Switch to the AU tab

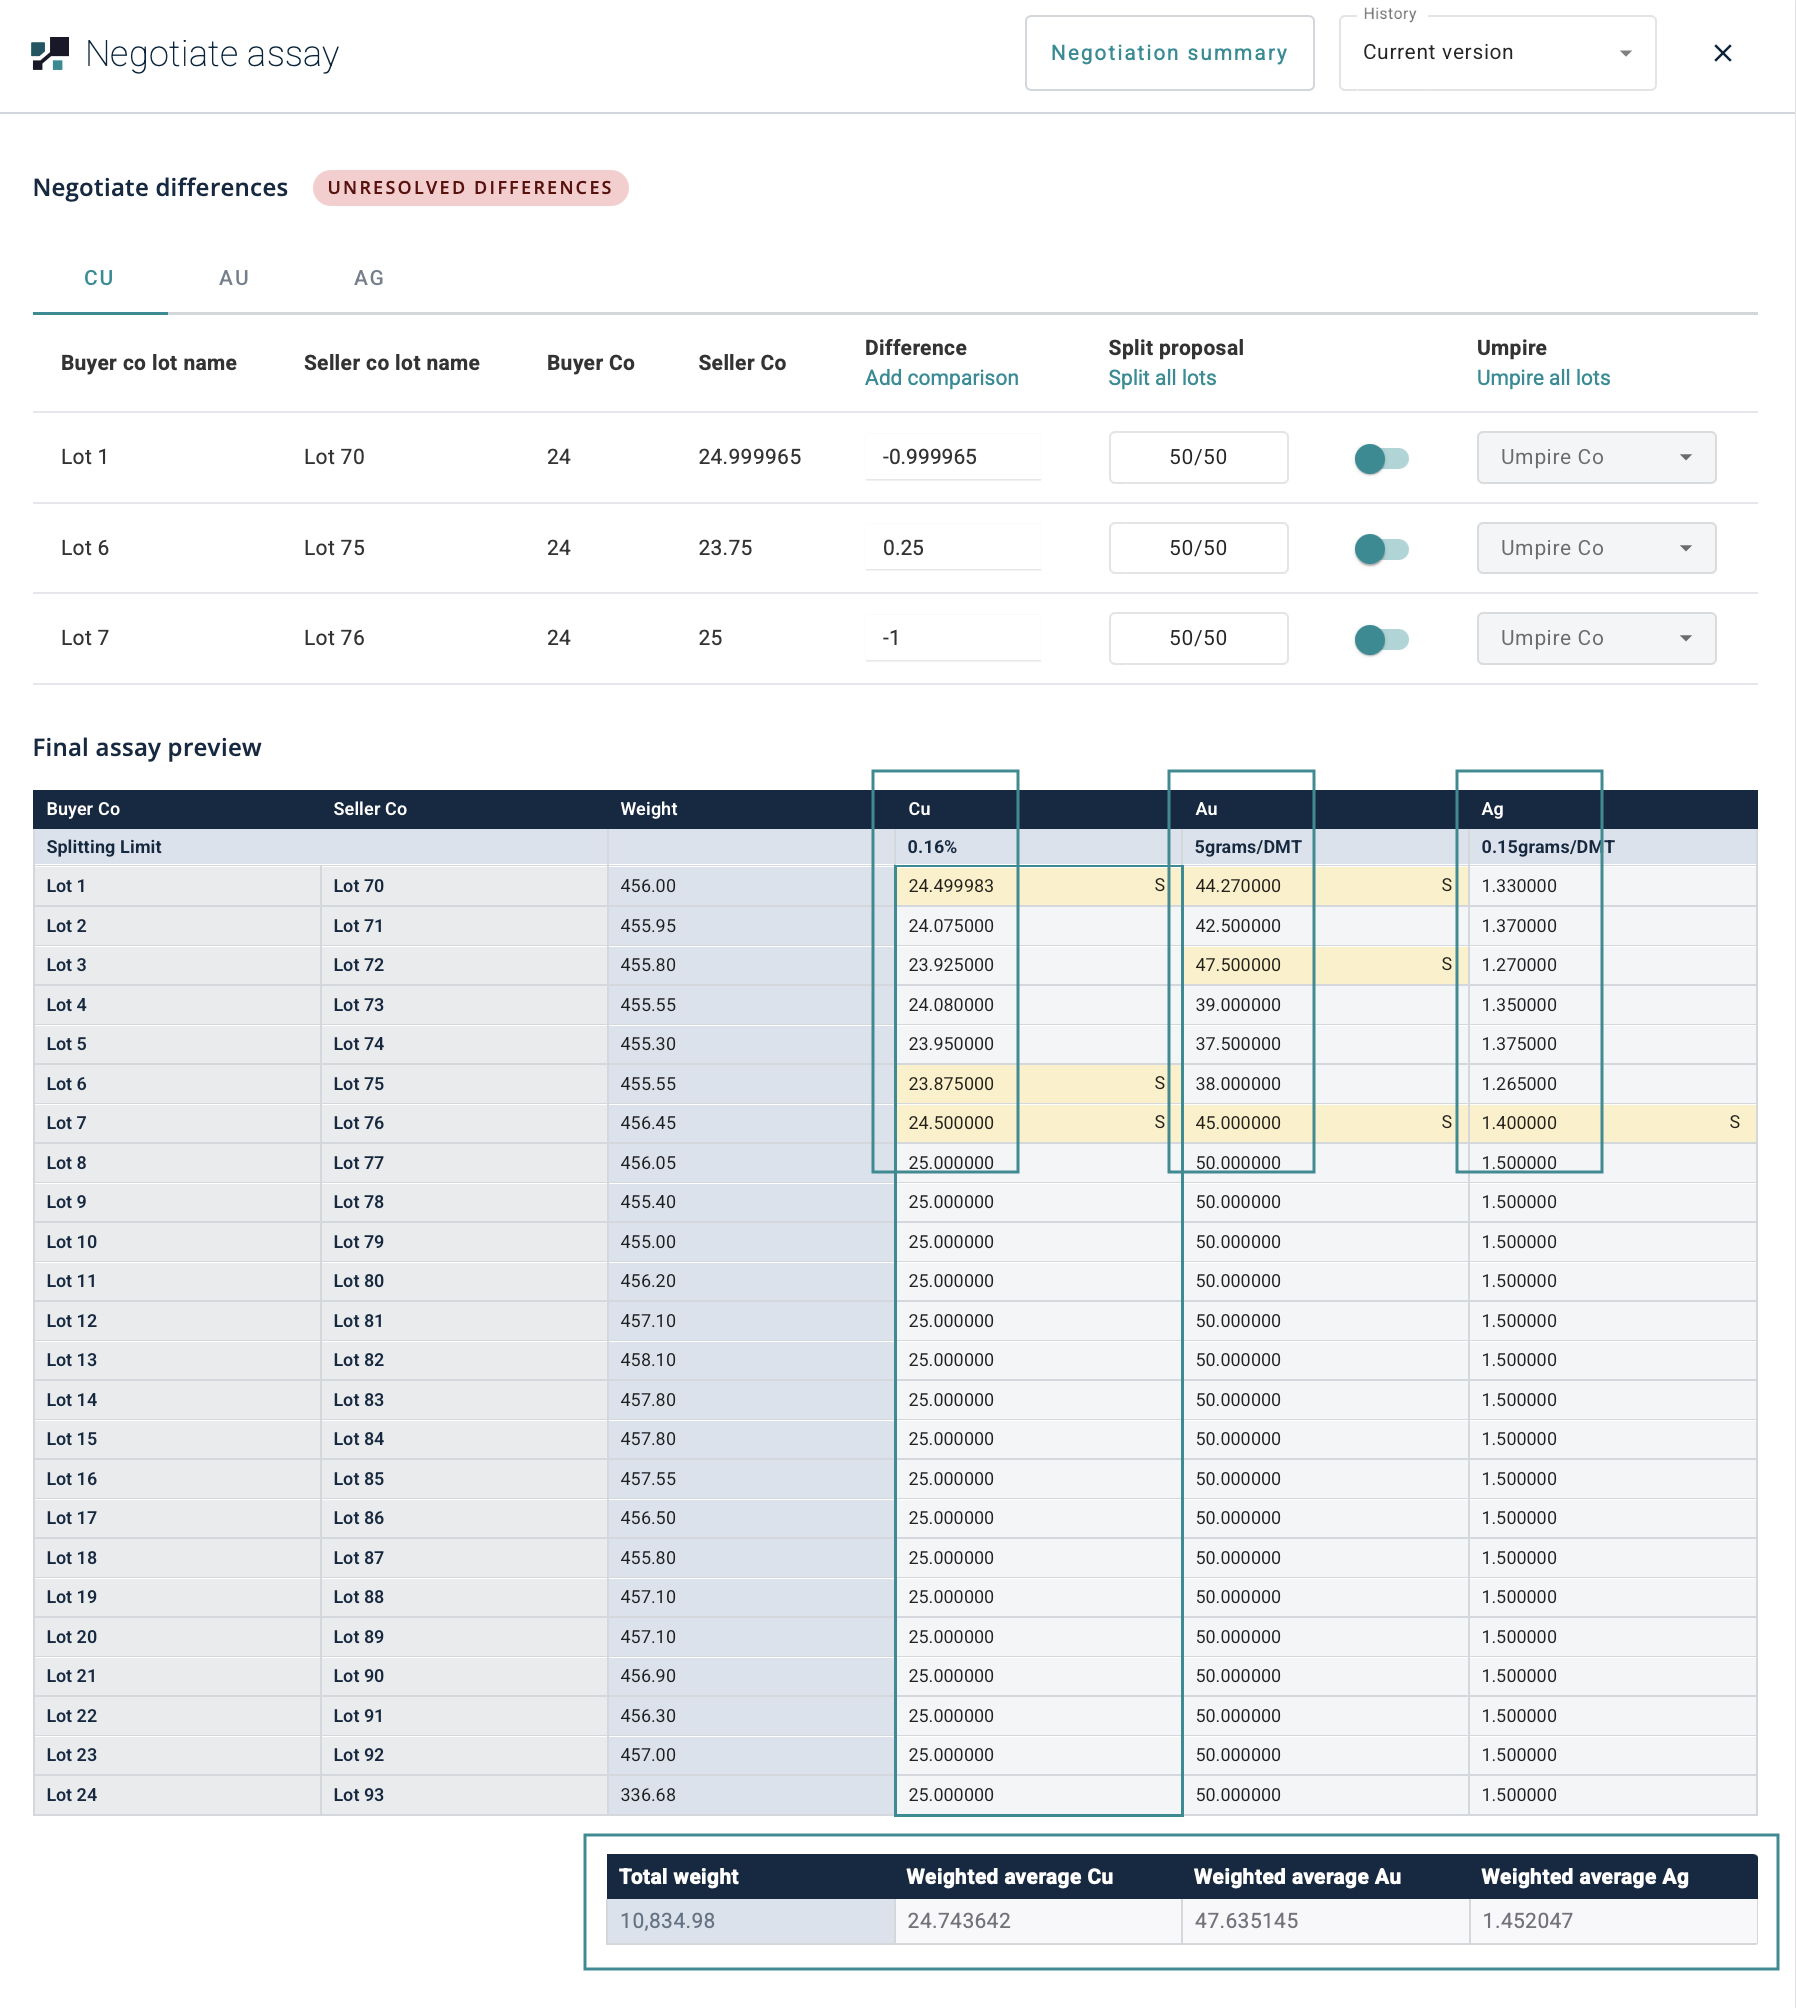pos(234,278)
